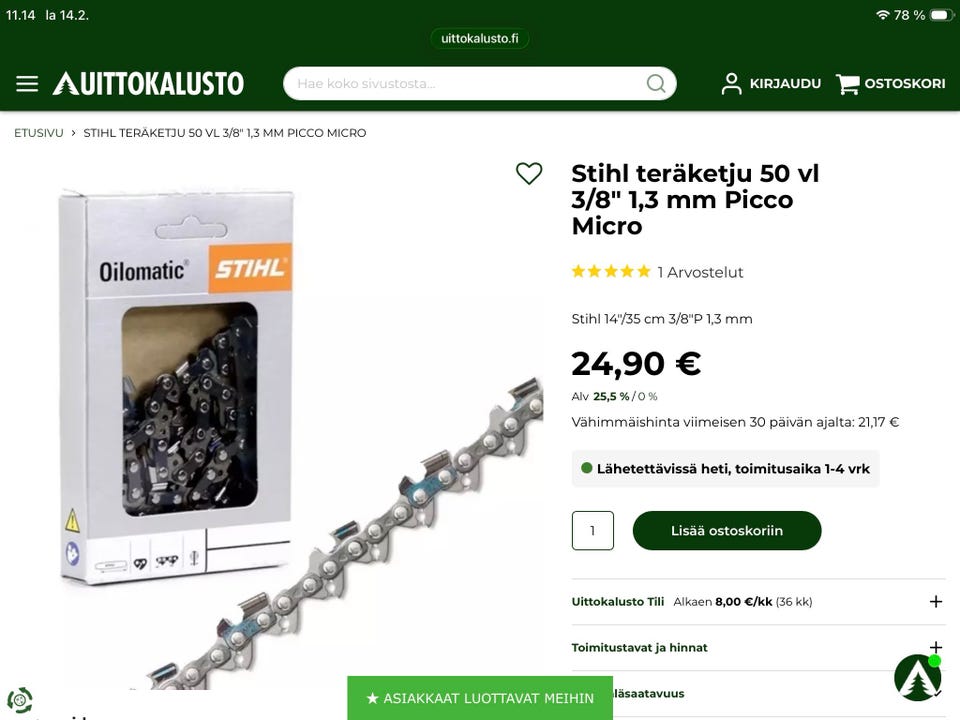The image size is (960, 720).
Task: Open Asiakkaat luottavat meihin banner
Action: 480,698
